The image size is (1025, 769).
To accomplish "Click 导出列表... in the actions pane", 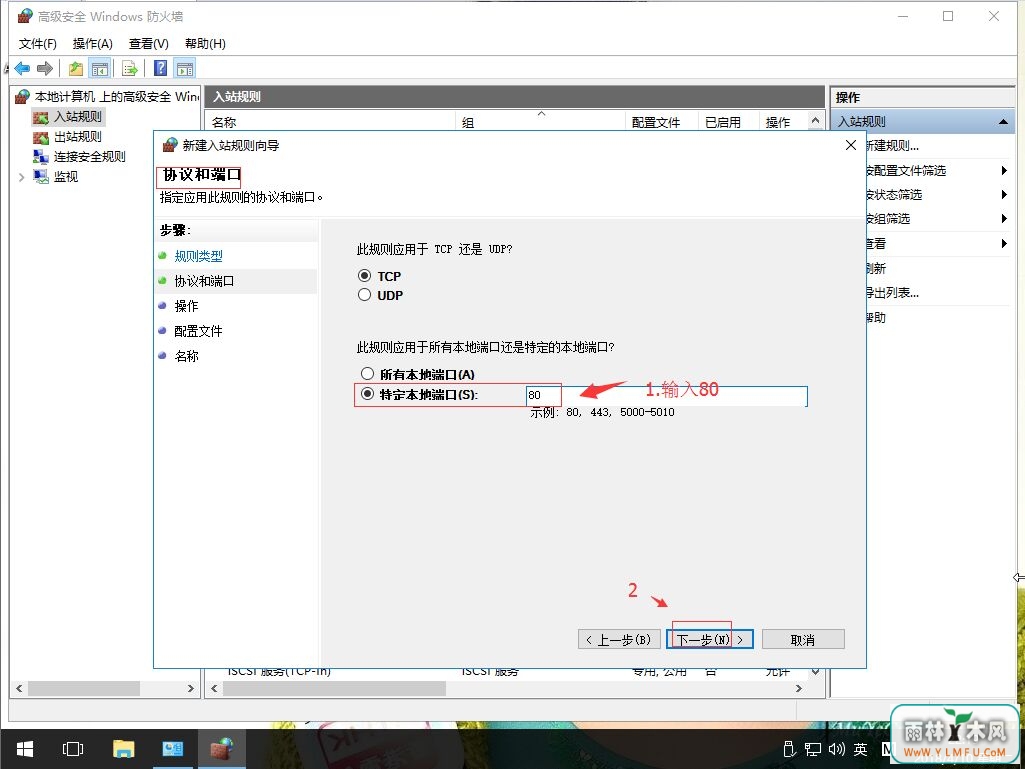I will (892, 293).
